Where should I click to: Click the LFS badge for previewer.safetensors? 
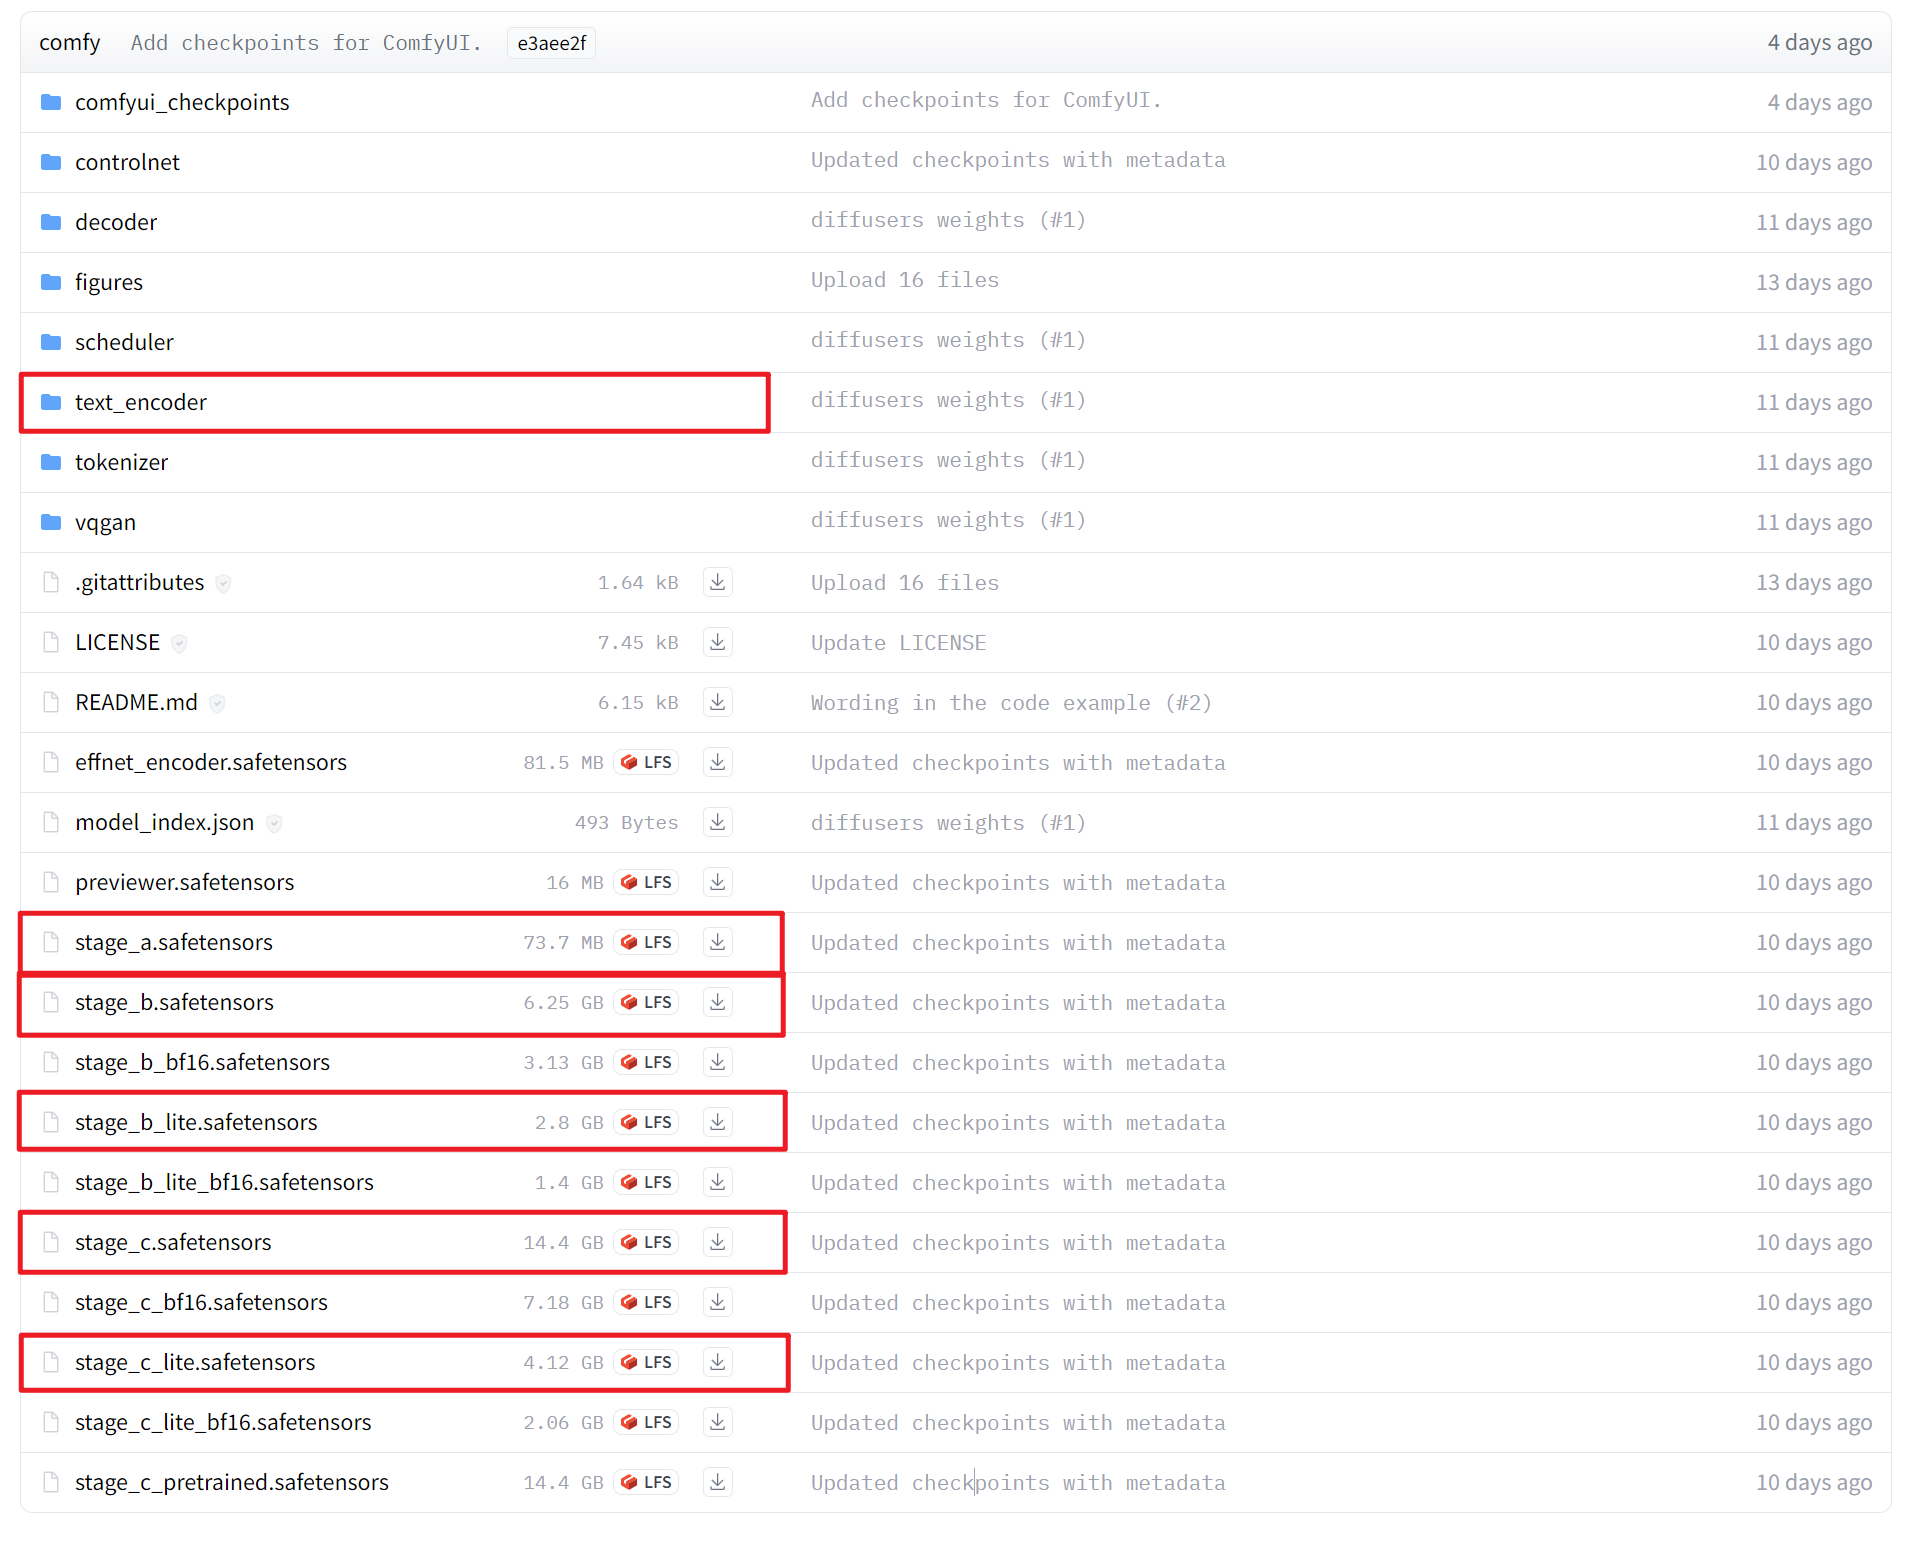646,882
